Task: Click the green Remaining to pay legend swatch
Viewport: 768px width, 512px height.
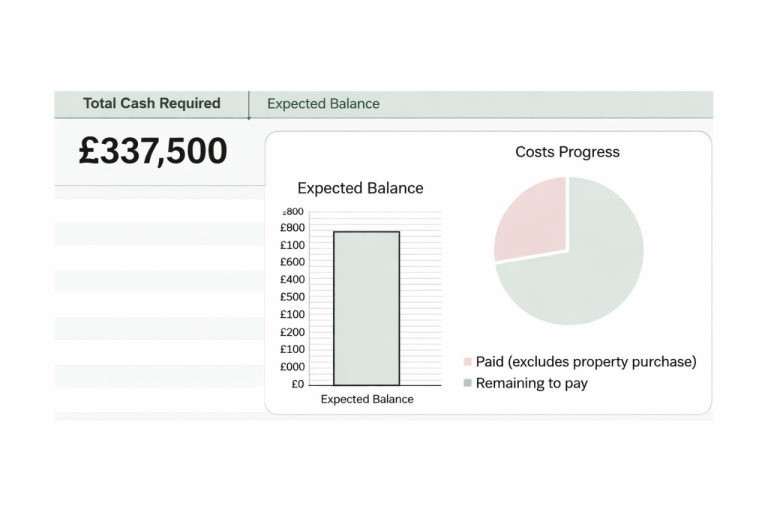Action: click(467, 384)
